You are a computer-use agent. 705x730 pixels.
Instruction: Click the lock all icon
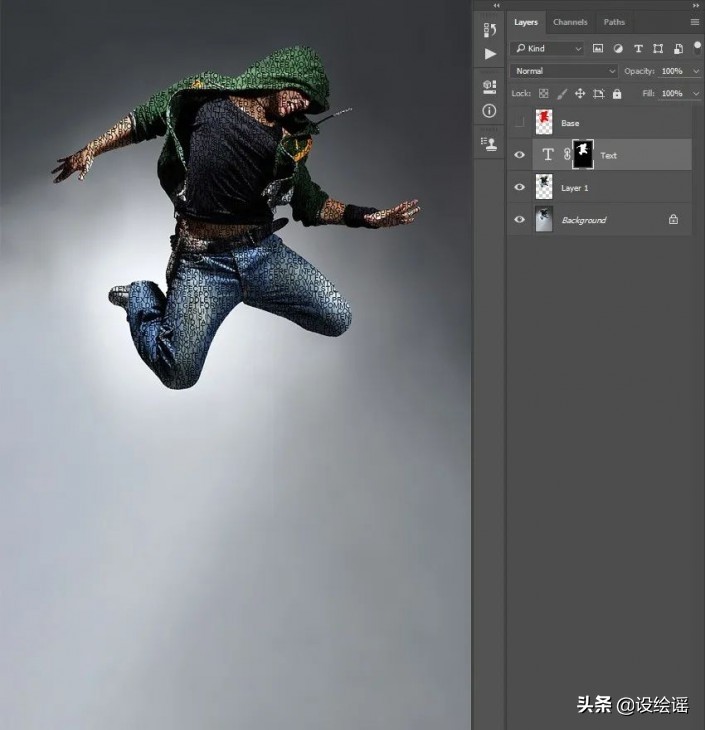617,94
